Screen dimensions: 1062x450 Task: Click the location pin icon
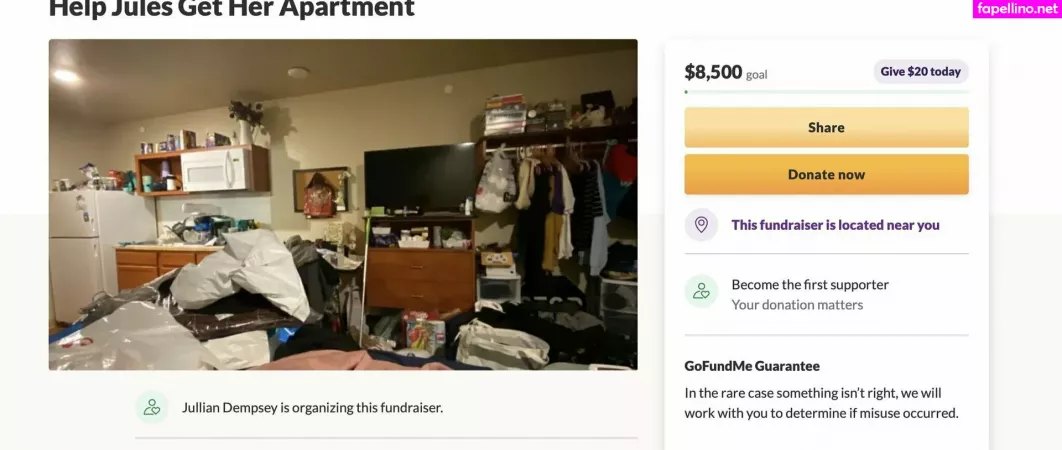click(x=701, y=225)
